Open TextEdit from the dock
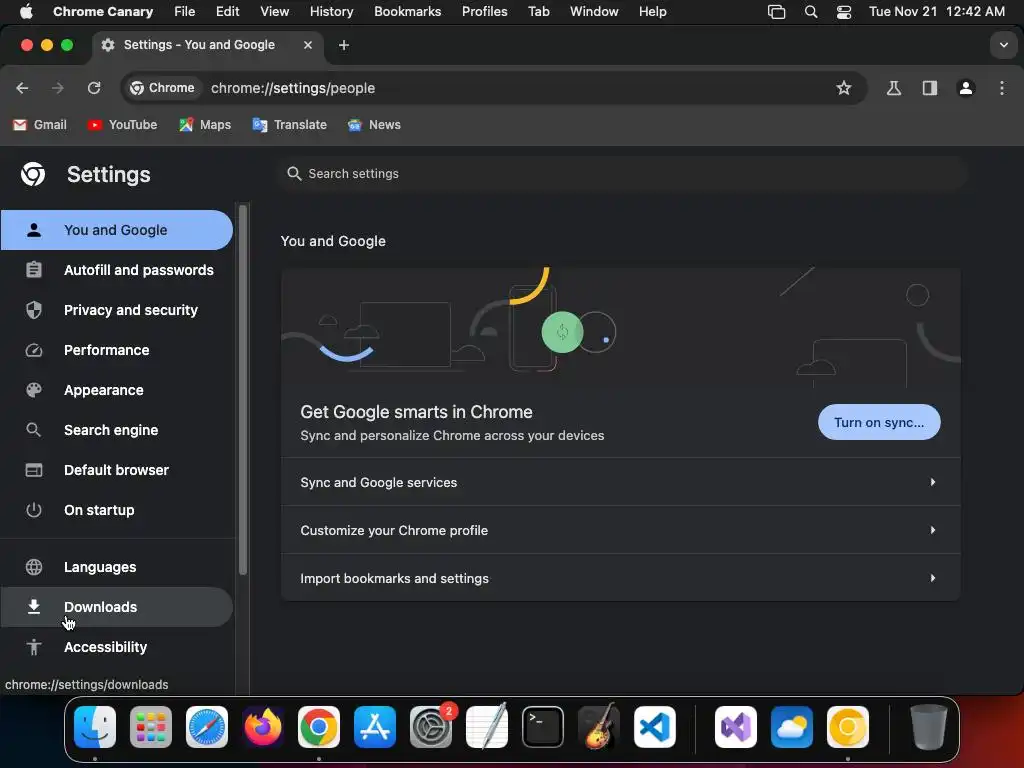Image resolution: width=1024 pixels, height=768 pixels. point(487,727)
